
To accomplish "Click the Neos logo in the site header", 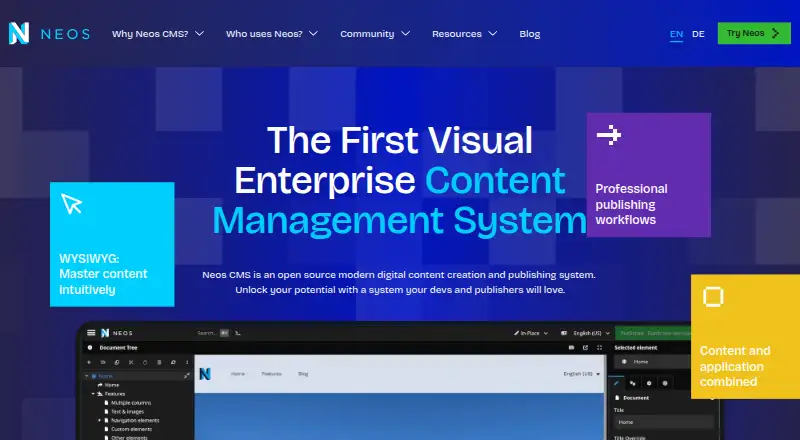I will pos(49,34).
